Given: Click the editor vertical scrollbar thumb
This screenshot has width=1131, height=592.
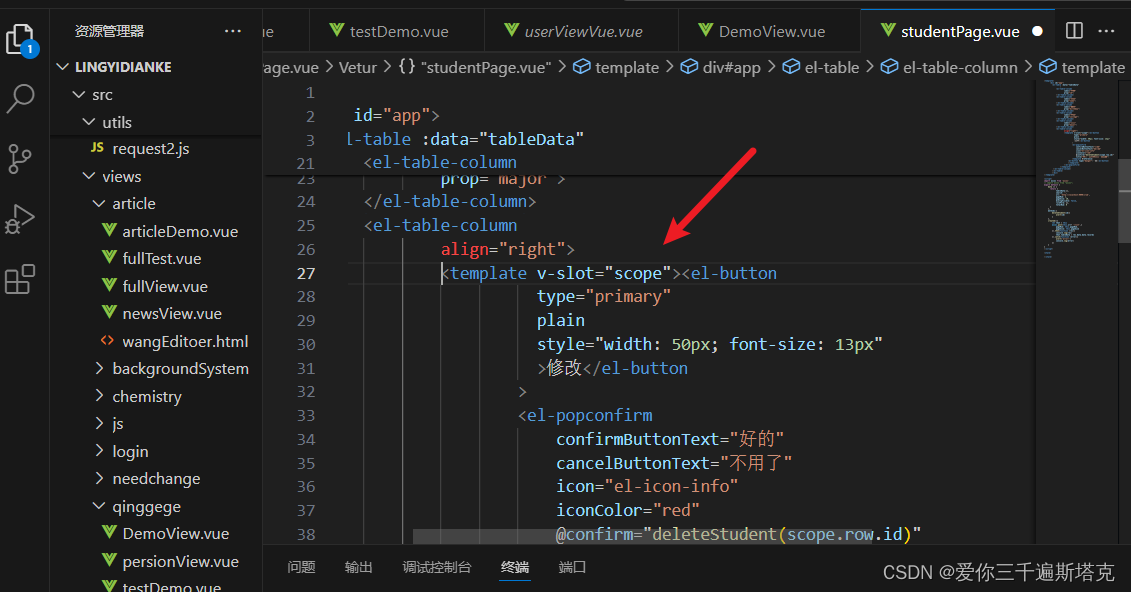Looking at the screenshot, I should pos(1124,201).
